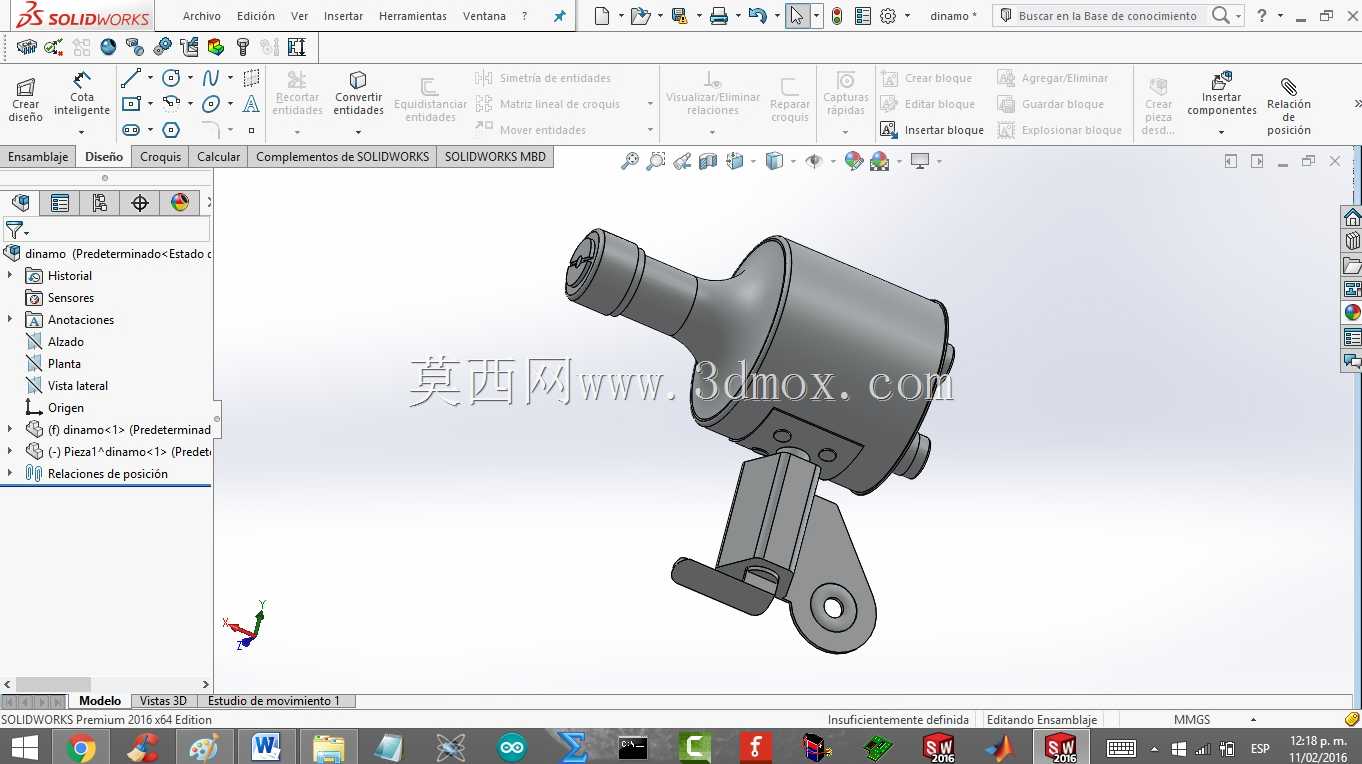
Task: Switch to the PropertyManager panel tab
Action: pyautogui.click(x=60, y=203)
